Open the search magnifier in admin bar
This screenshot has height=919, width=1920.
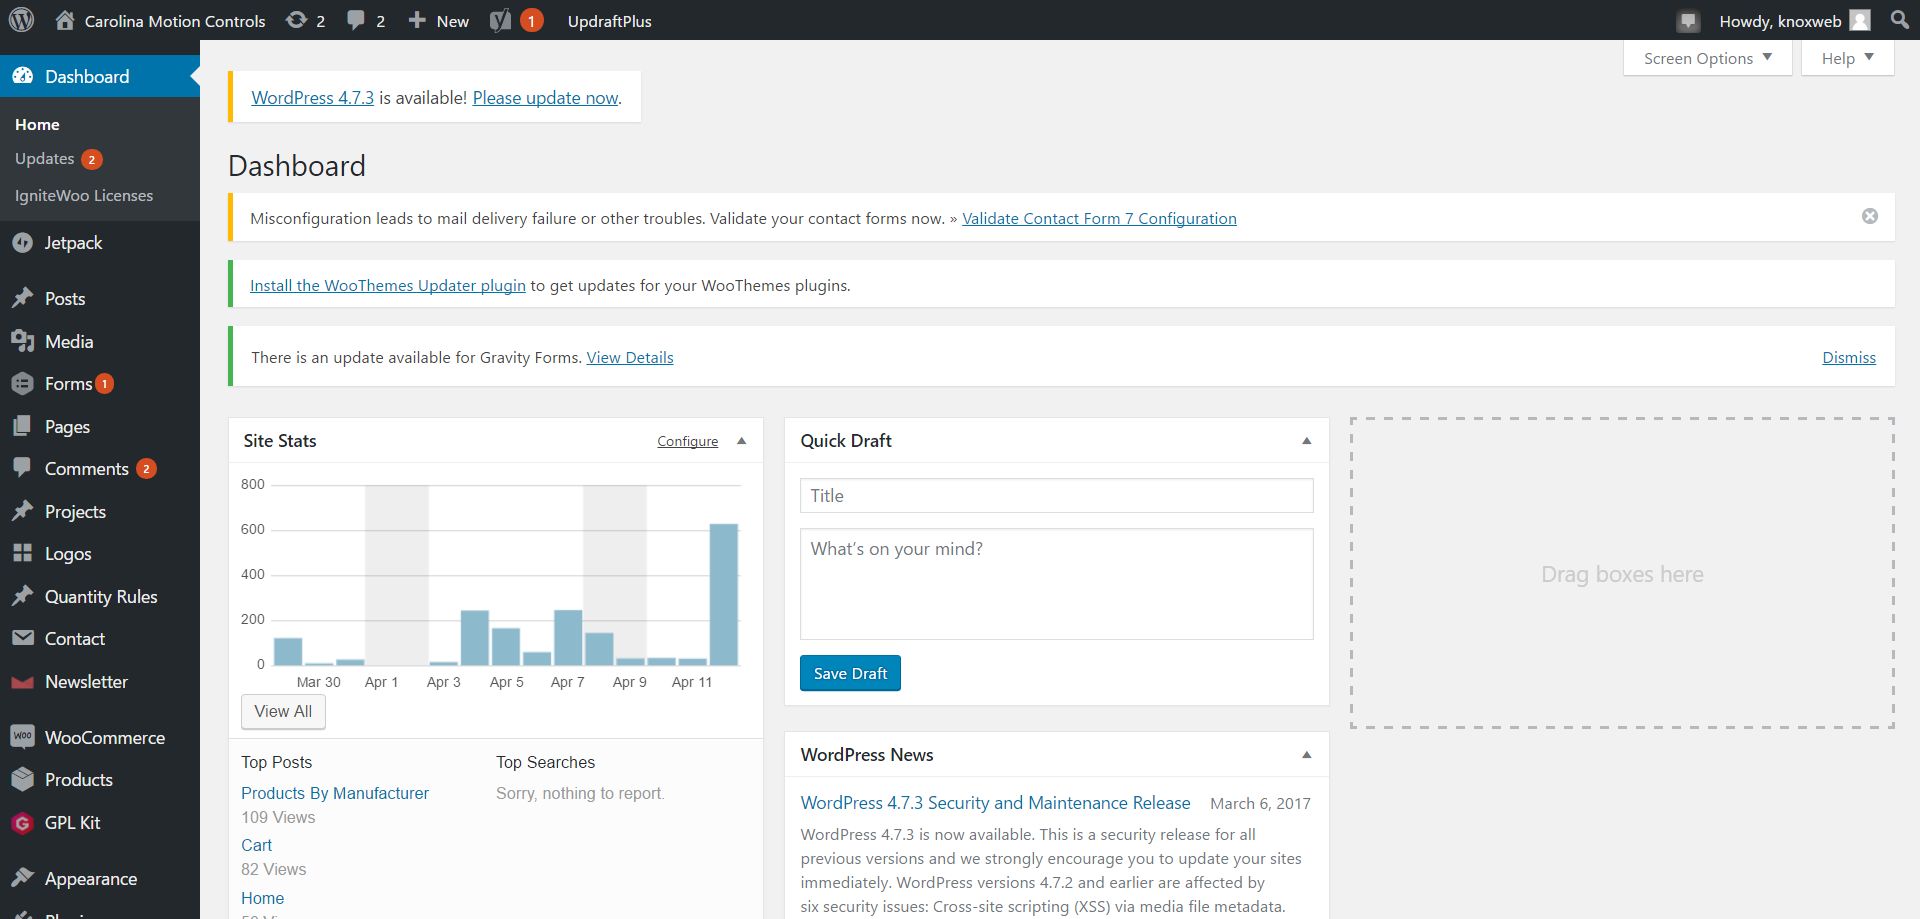(x=1900, y=20)
